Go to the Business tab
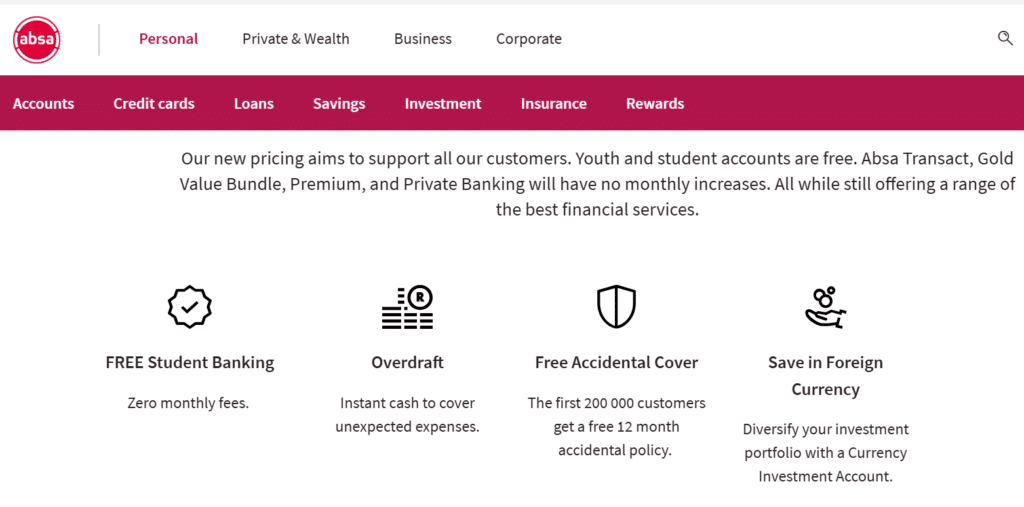This screenshot has height=507, width=1024. [x=423, y=39]
